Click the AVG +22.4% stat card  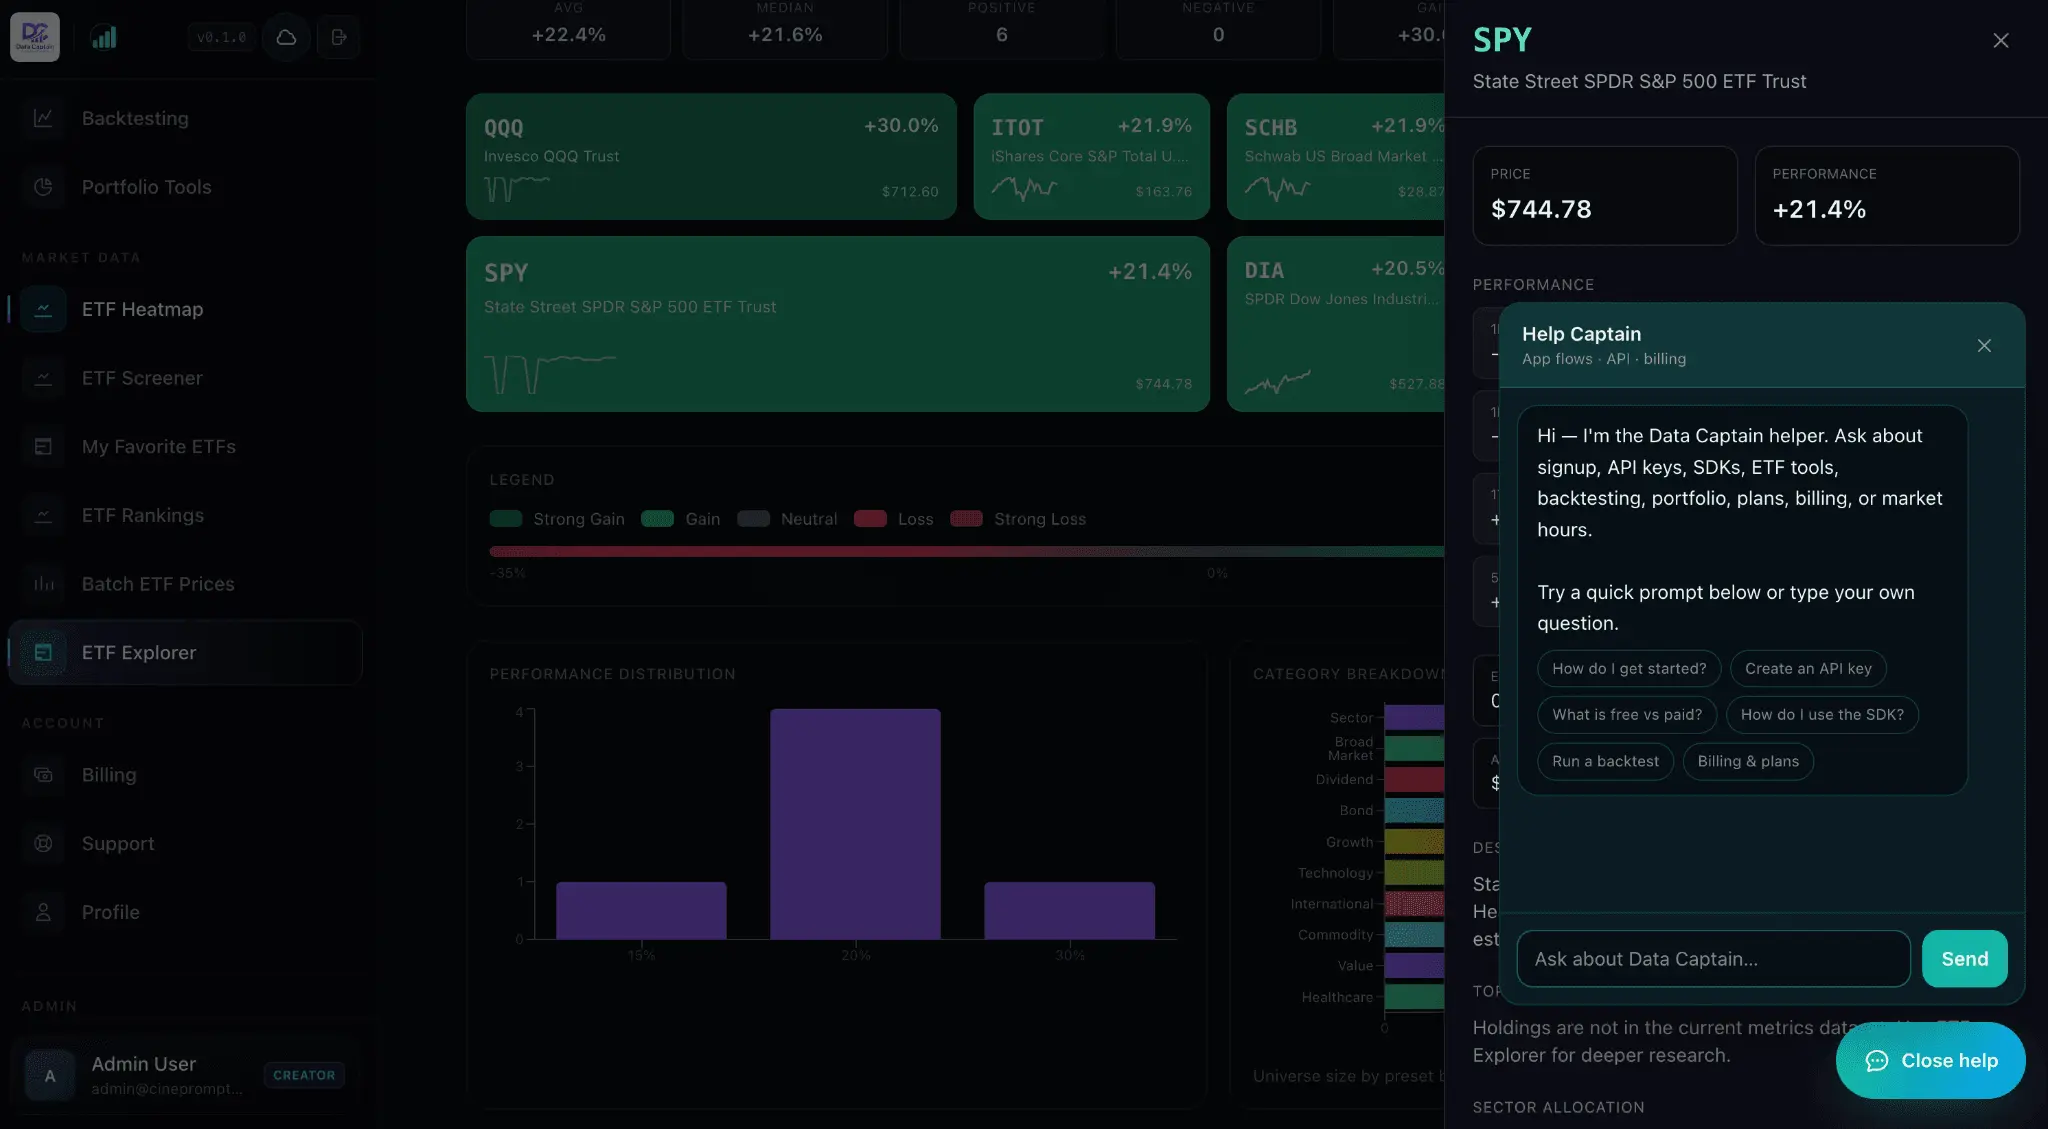click(568, 29)
